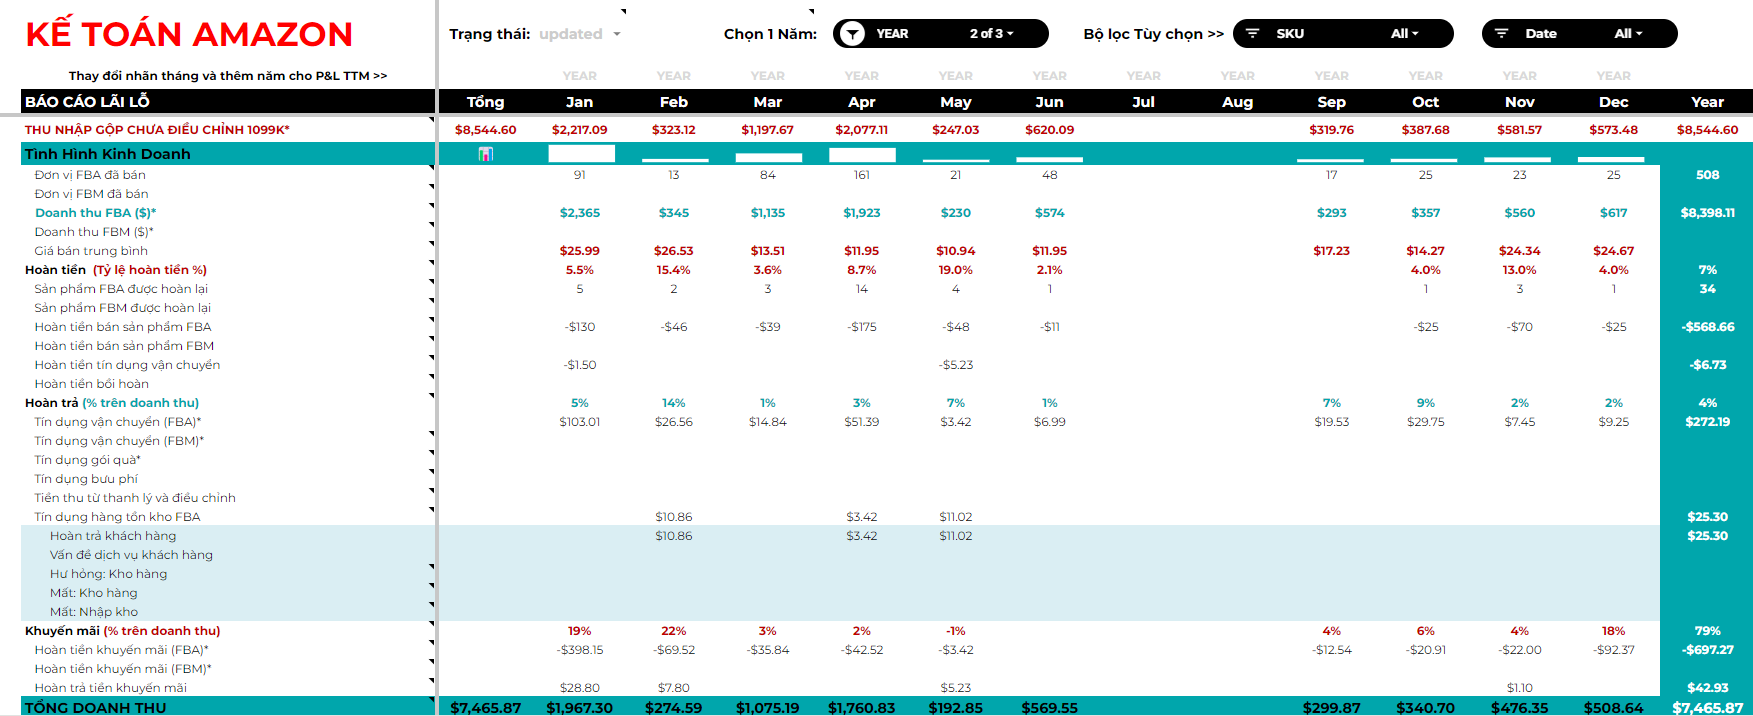Select February gross income $323.12
This screenshot has height=716, width=1753.
click(674, 130)
